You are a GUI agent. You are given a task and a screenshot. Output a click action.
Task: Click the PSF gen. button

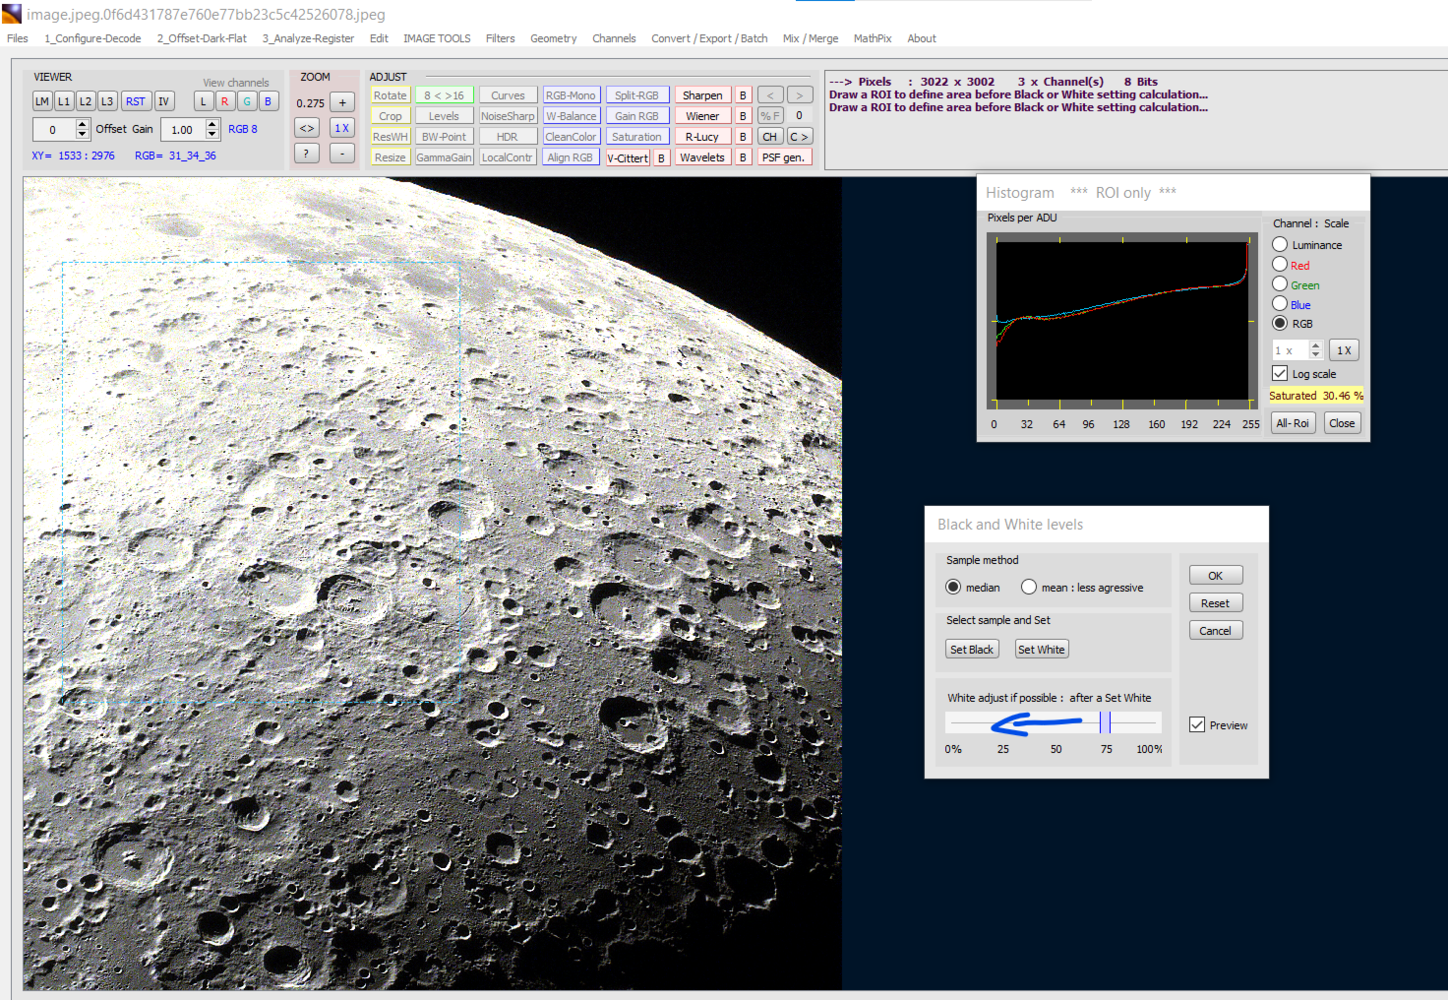click(784, 157)
